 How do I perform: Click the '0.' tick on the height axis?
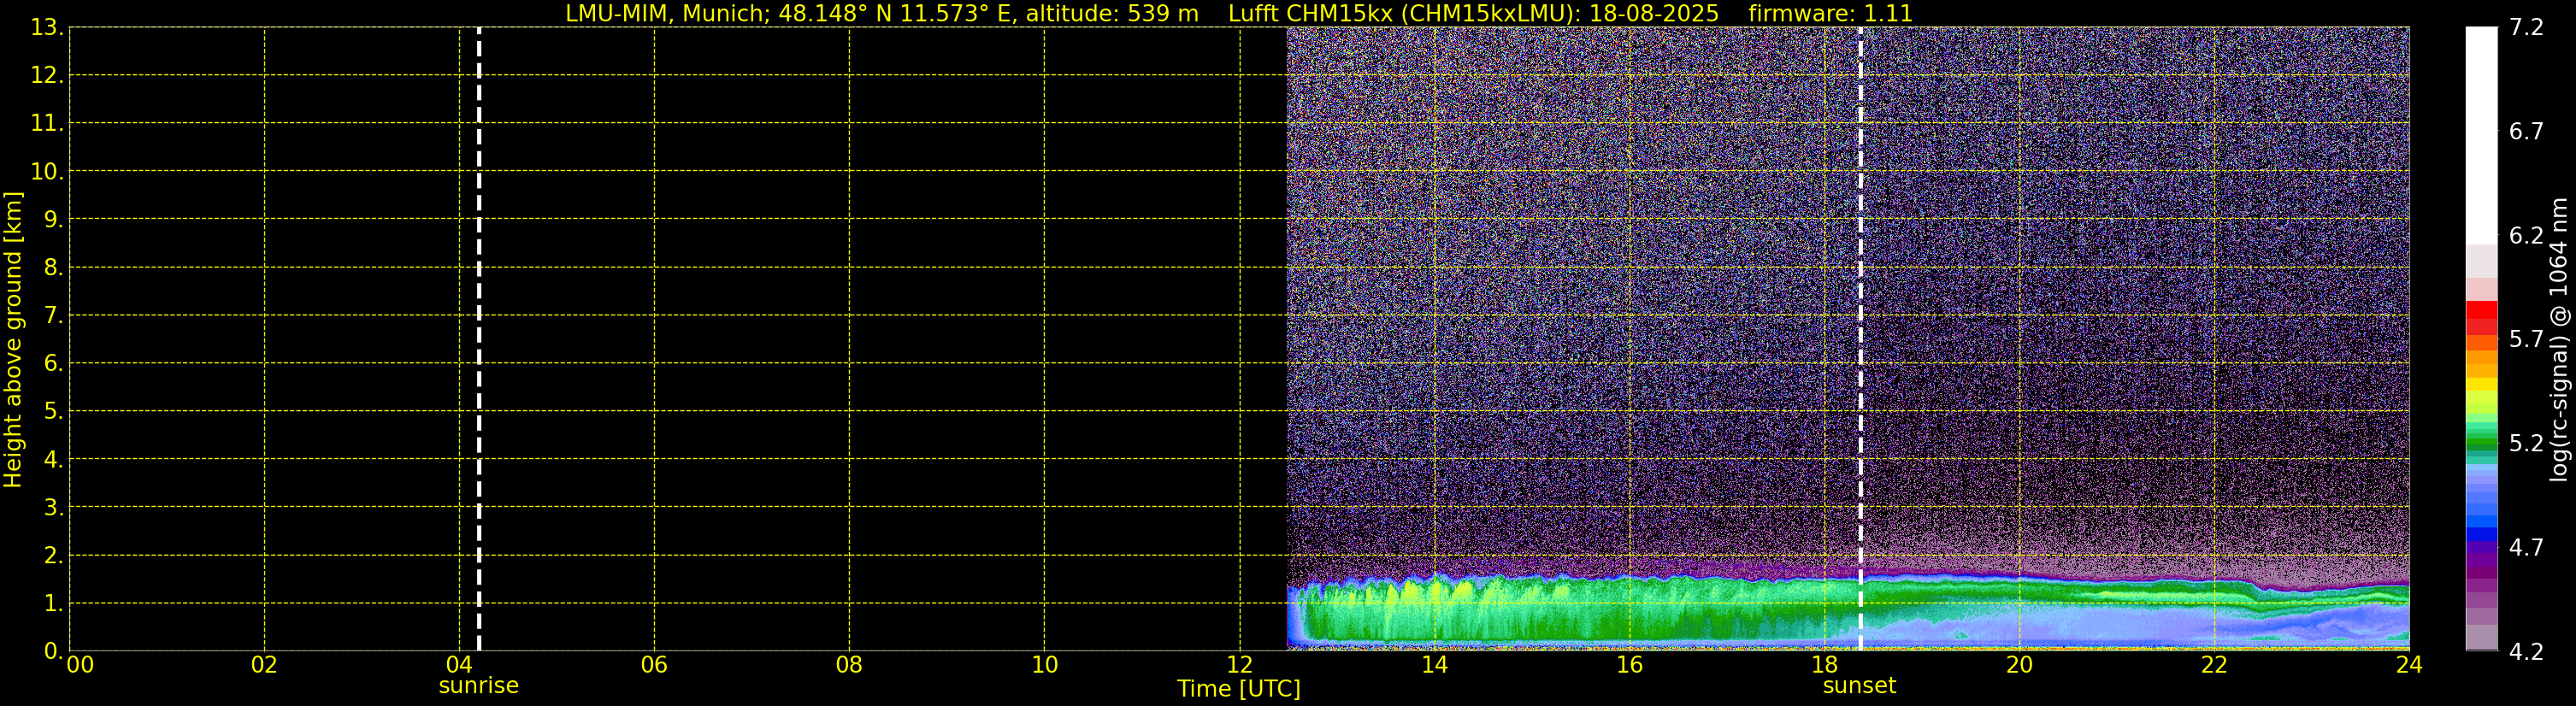(x=53, y=651)
